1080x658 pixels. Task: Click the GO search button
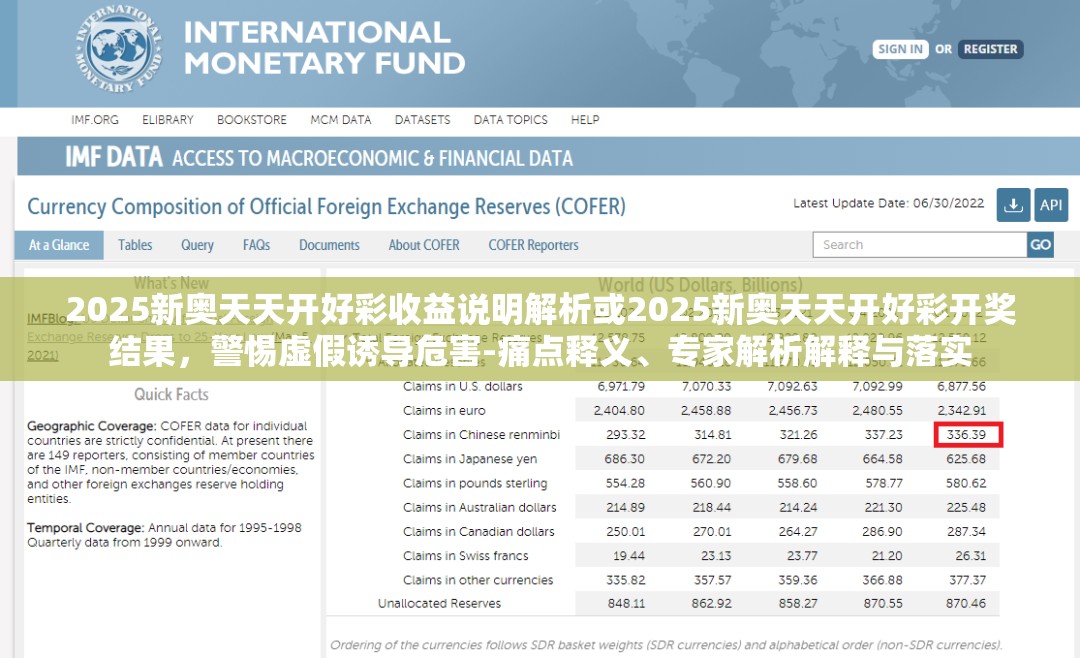point(1040,245)
